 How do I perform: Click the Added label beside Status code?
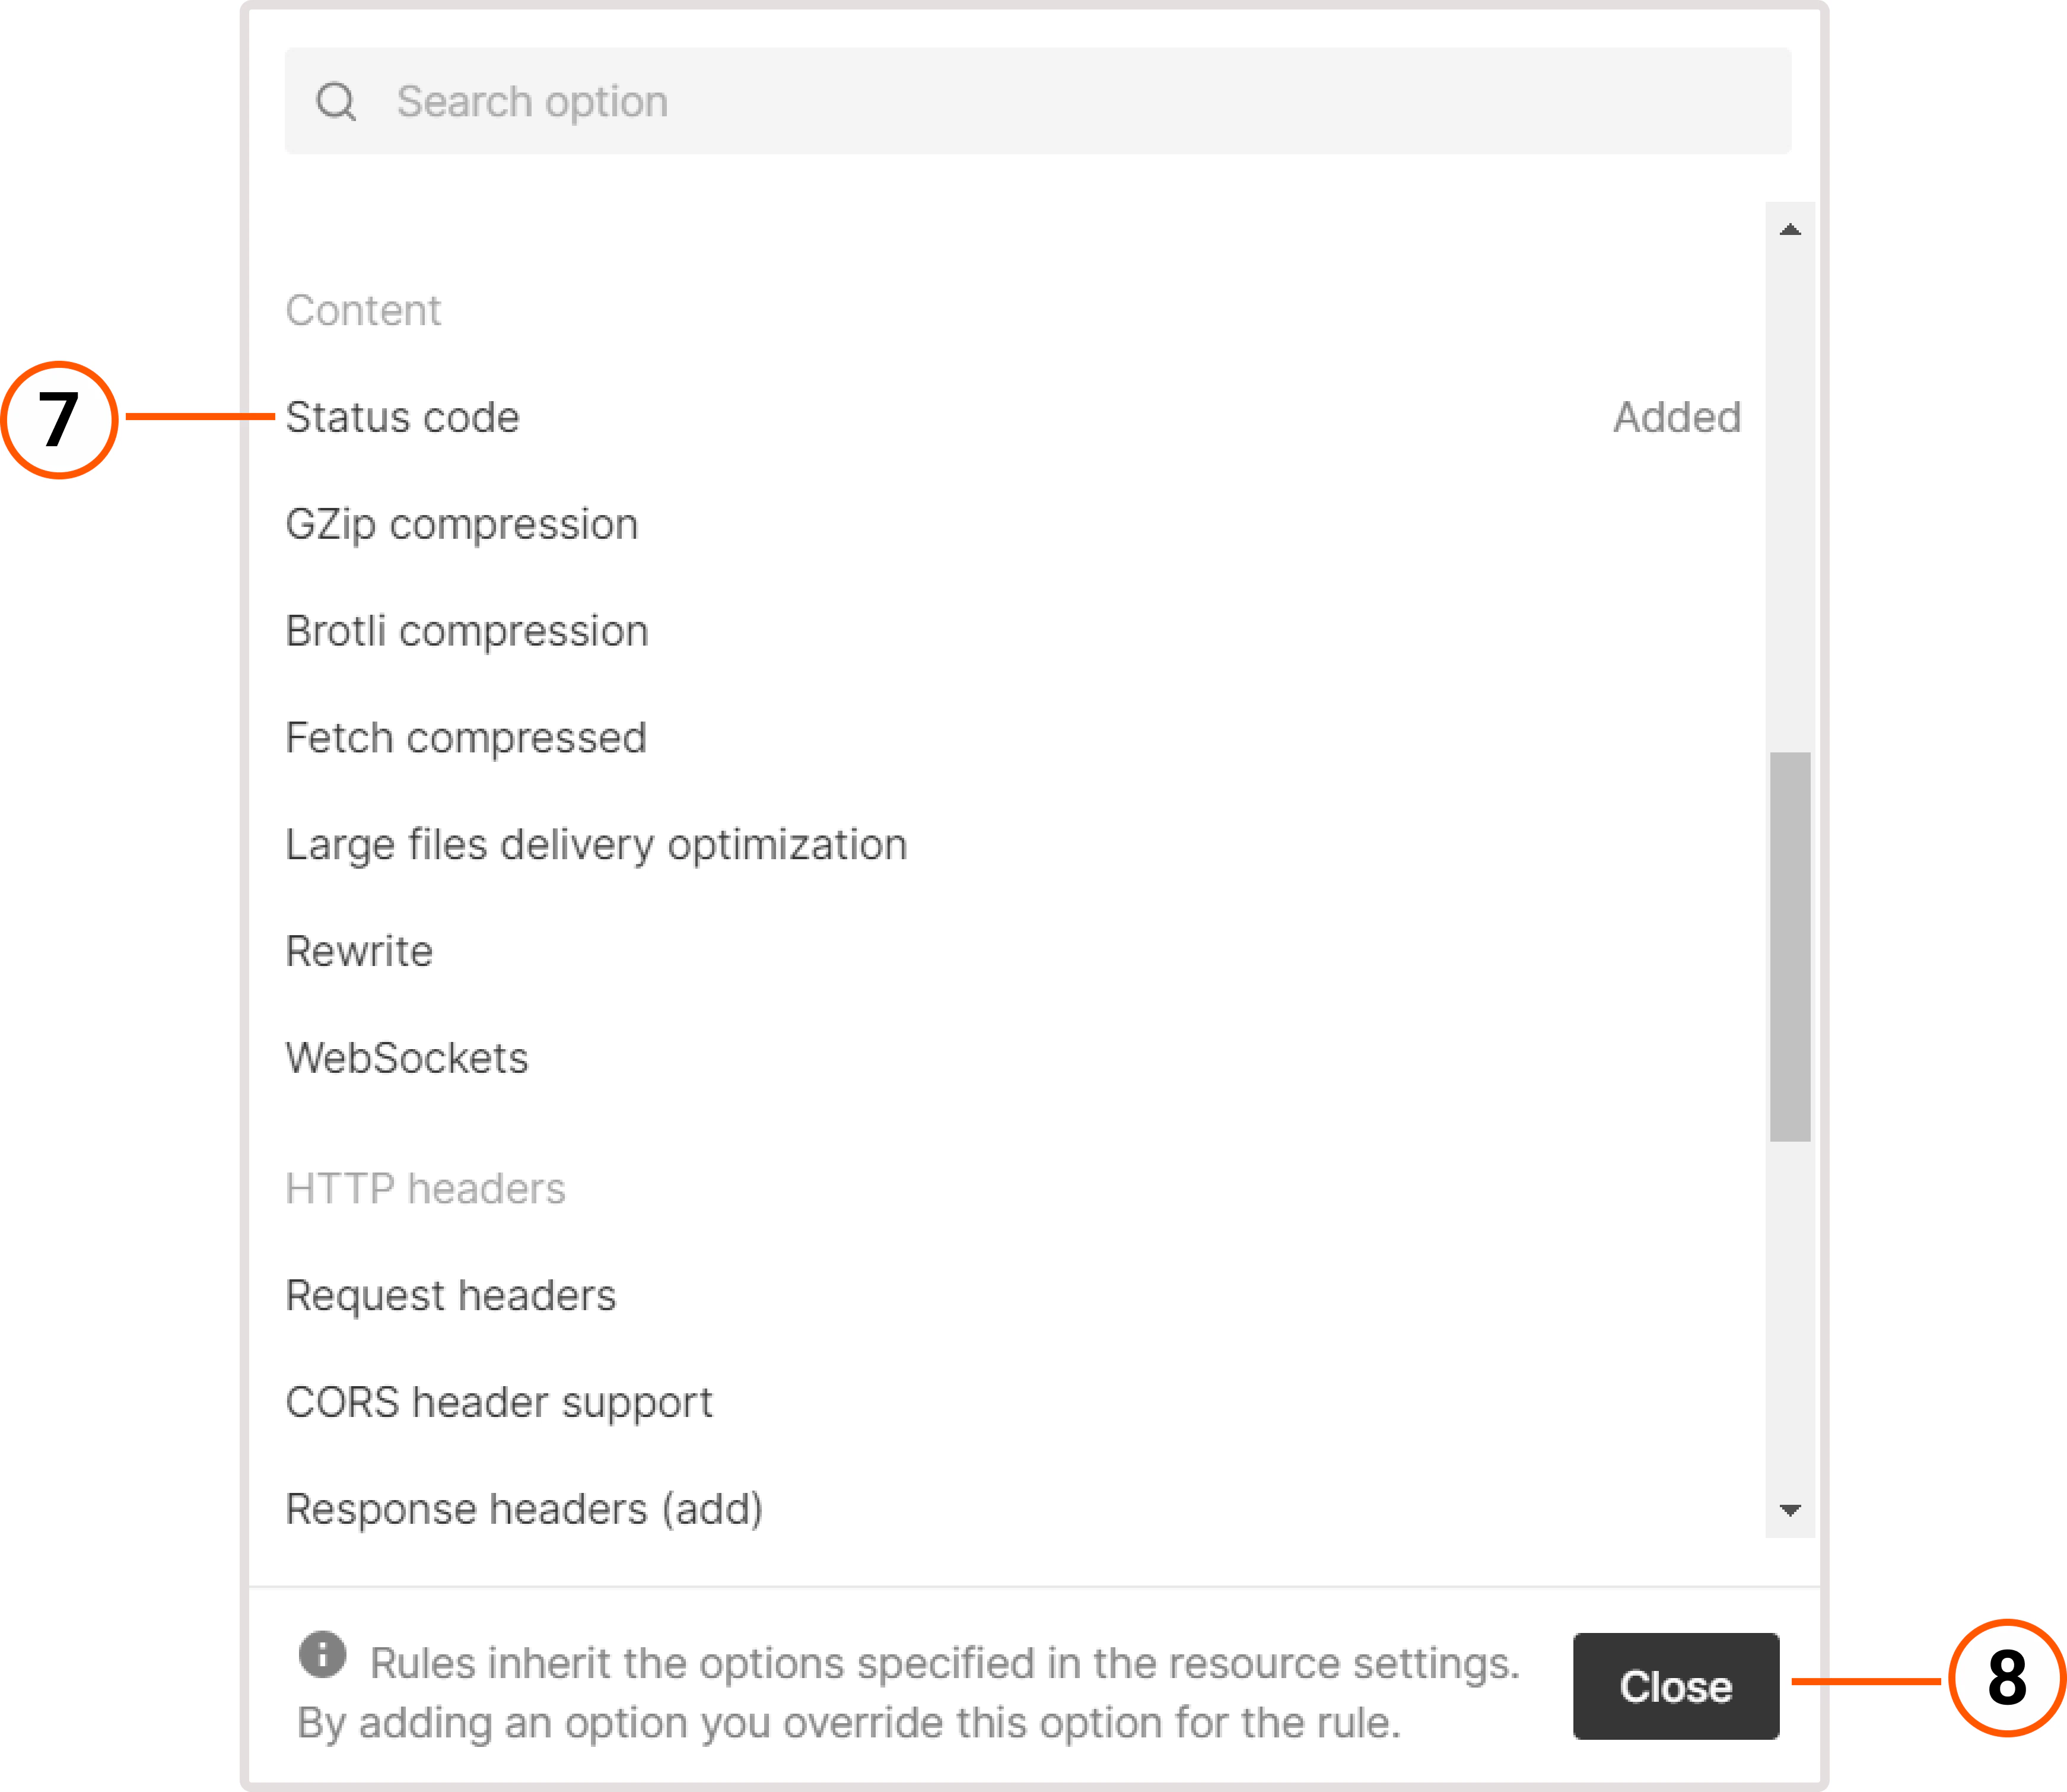coord(1676,417)
